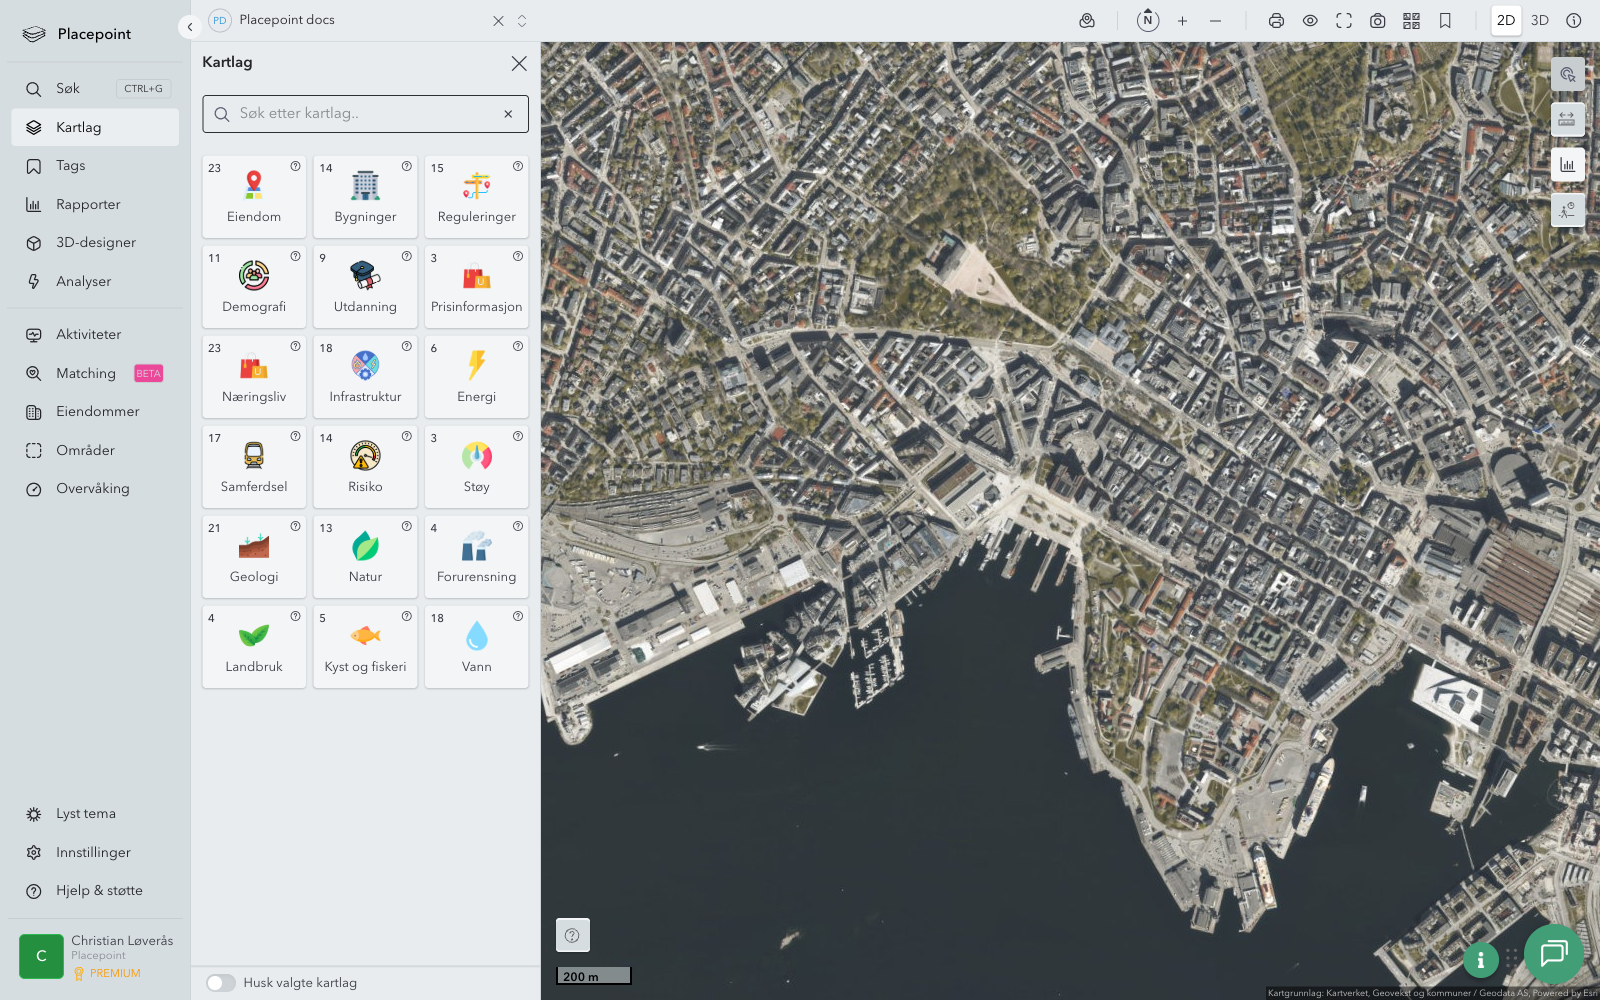Toggle the Husk valgte kartlag switch

[x=221, y=983]
